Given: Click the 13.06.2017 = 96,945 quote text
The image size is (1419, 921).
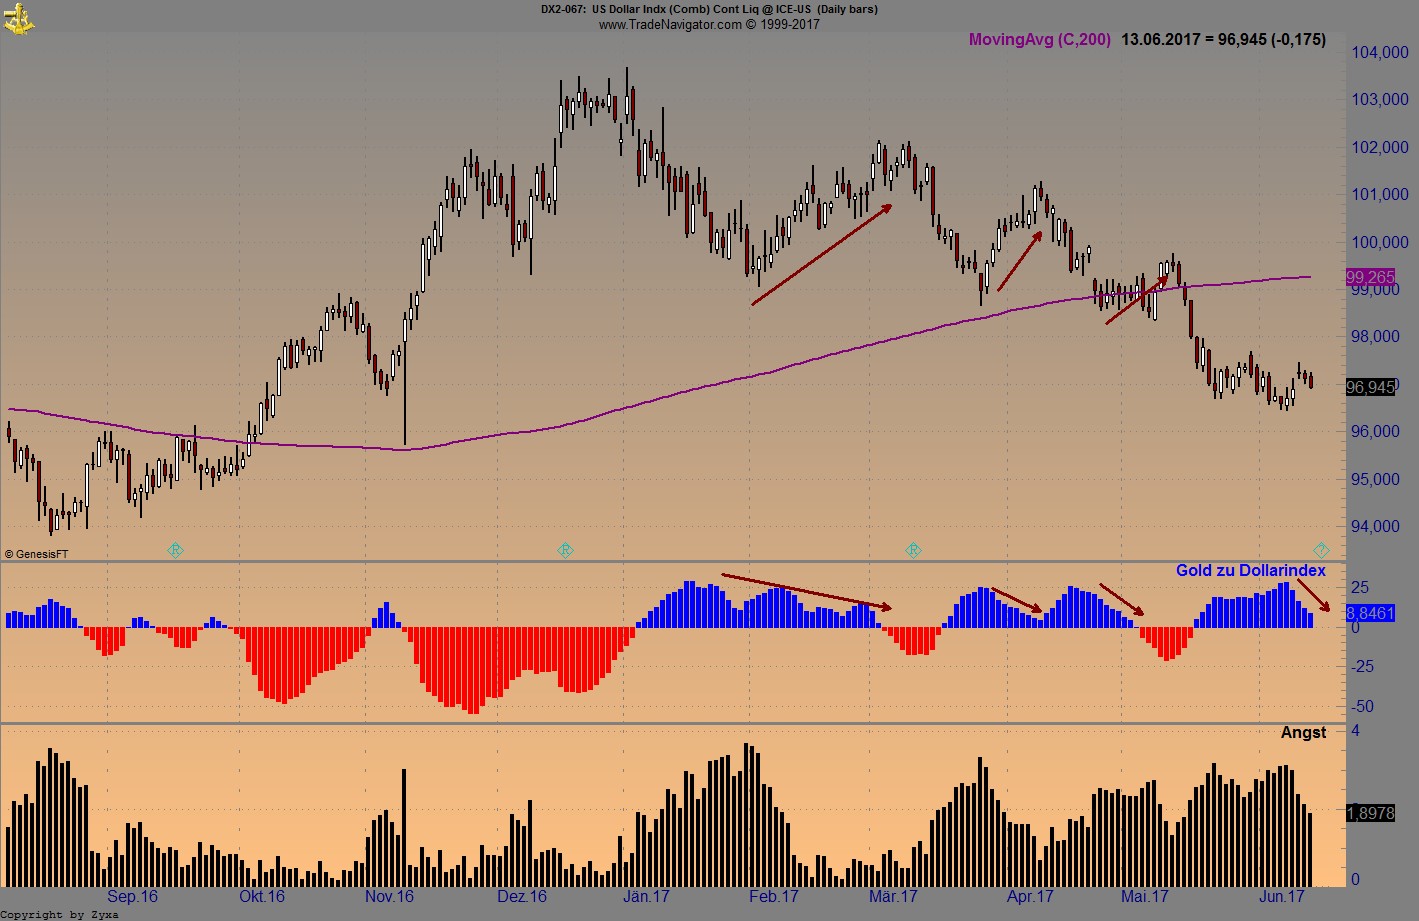Looking at the screenshot, I should click(1225, 40).
